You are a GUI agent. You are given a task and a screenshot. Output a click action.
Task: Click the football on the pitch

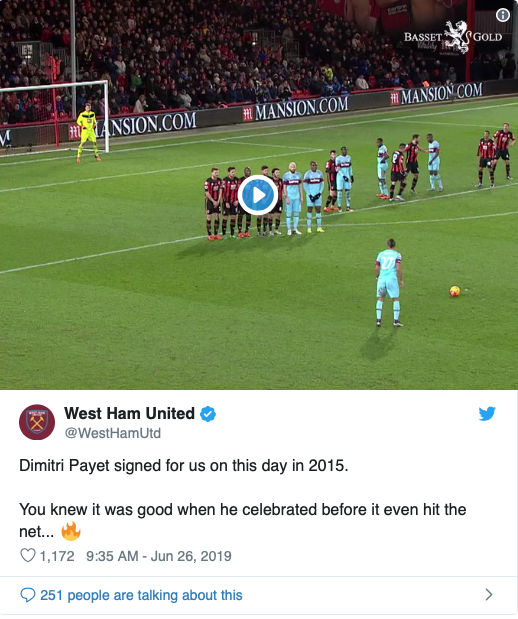tap(455, 291)
